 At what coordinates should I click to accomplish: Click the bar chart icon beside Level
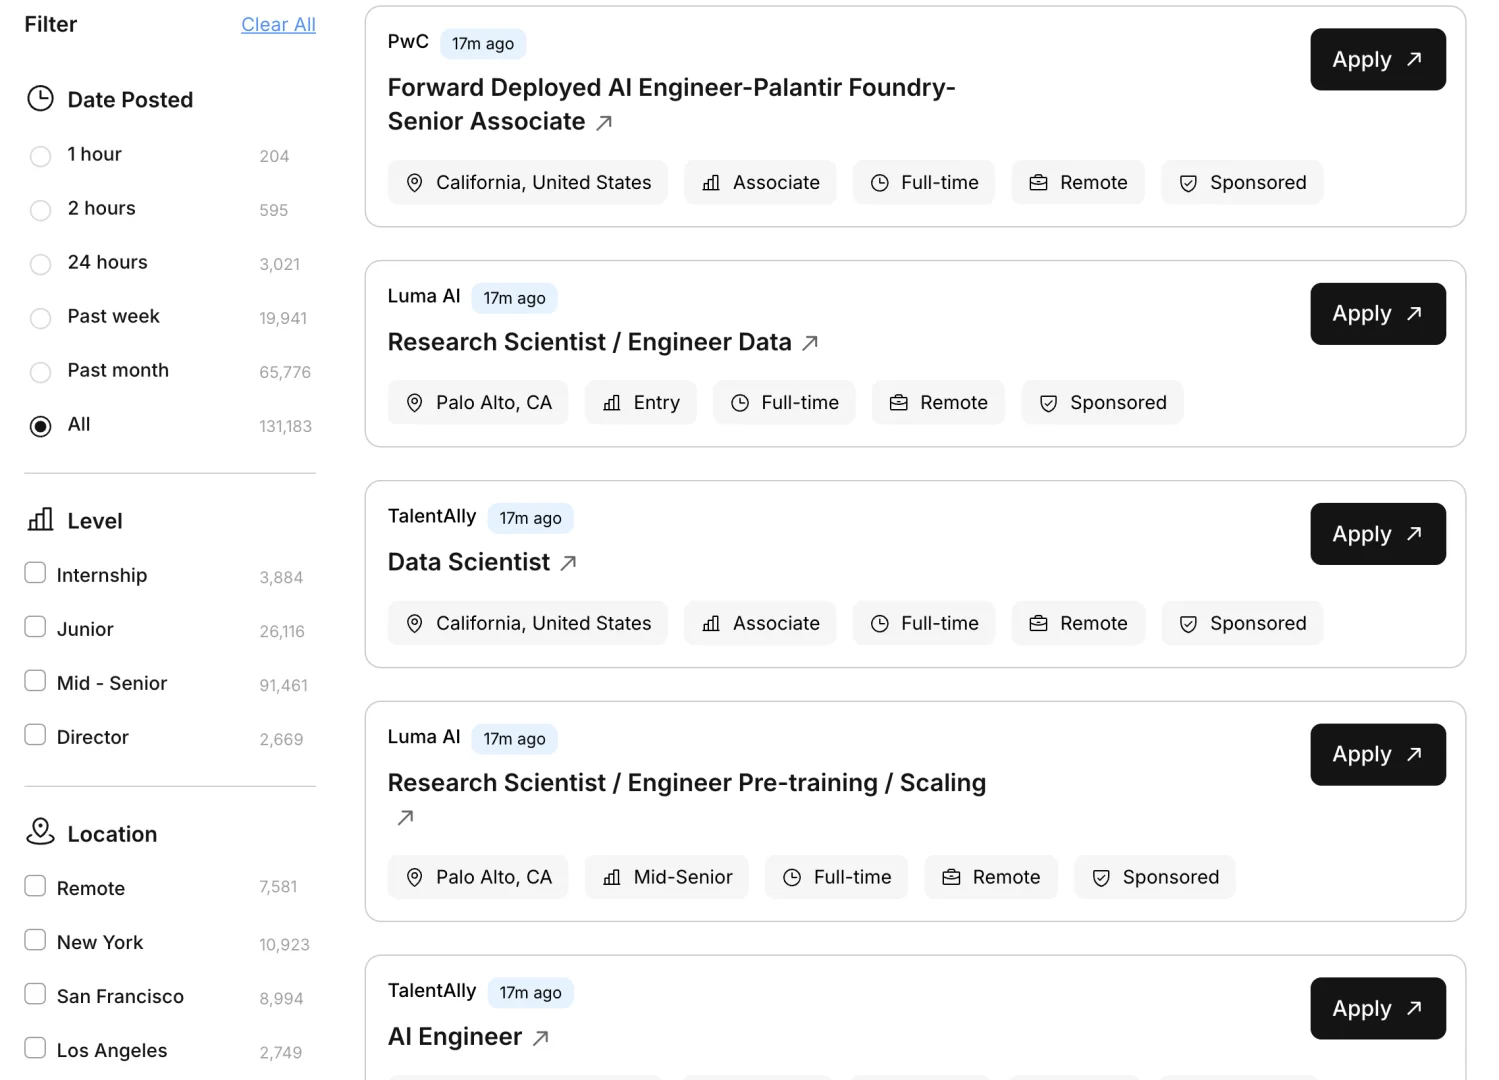click(x=40, y=520)
